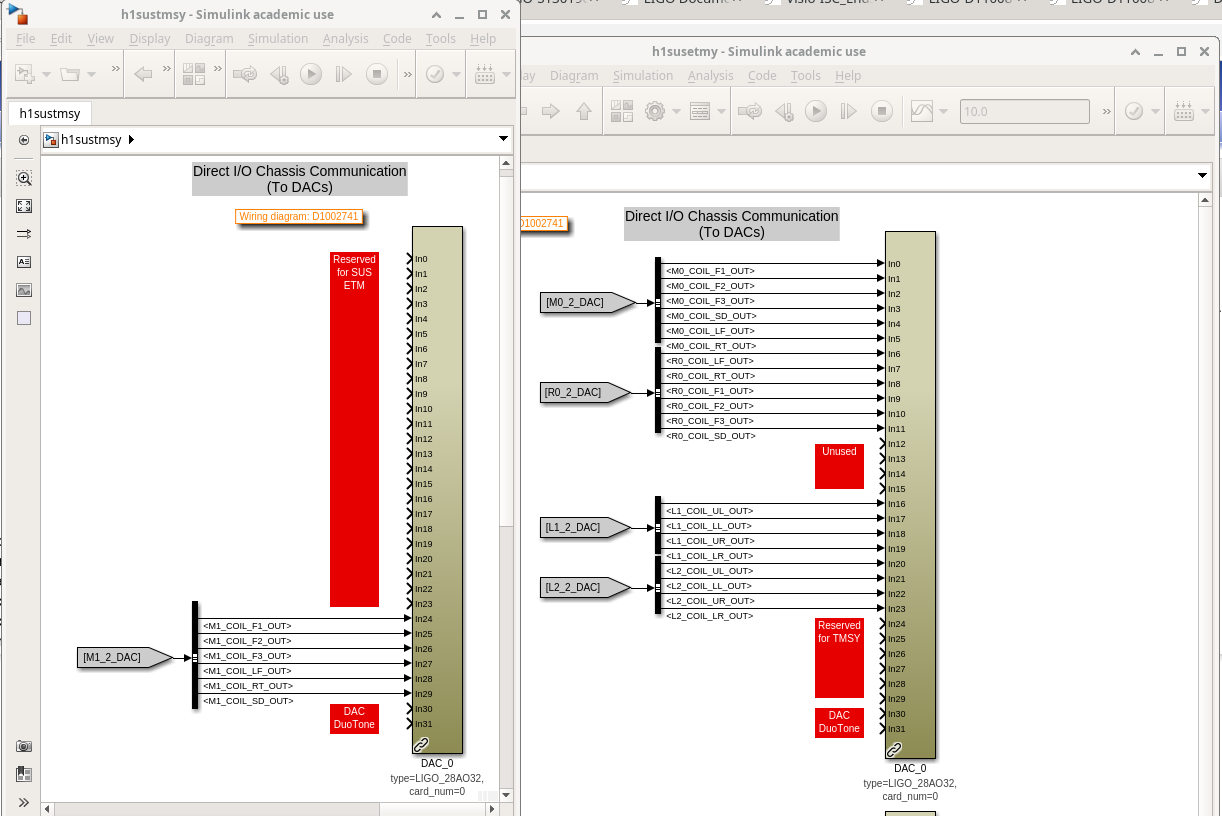Open breadcrumb dropdown arrow in h1sustmsy window
This screenshot has width=1222, height=816.
[x=503, y=139]
